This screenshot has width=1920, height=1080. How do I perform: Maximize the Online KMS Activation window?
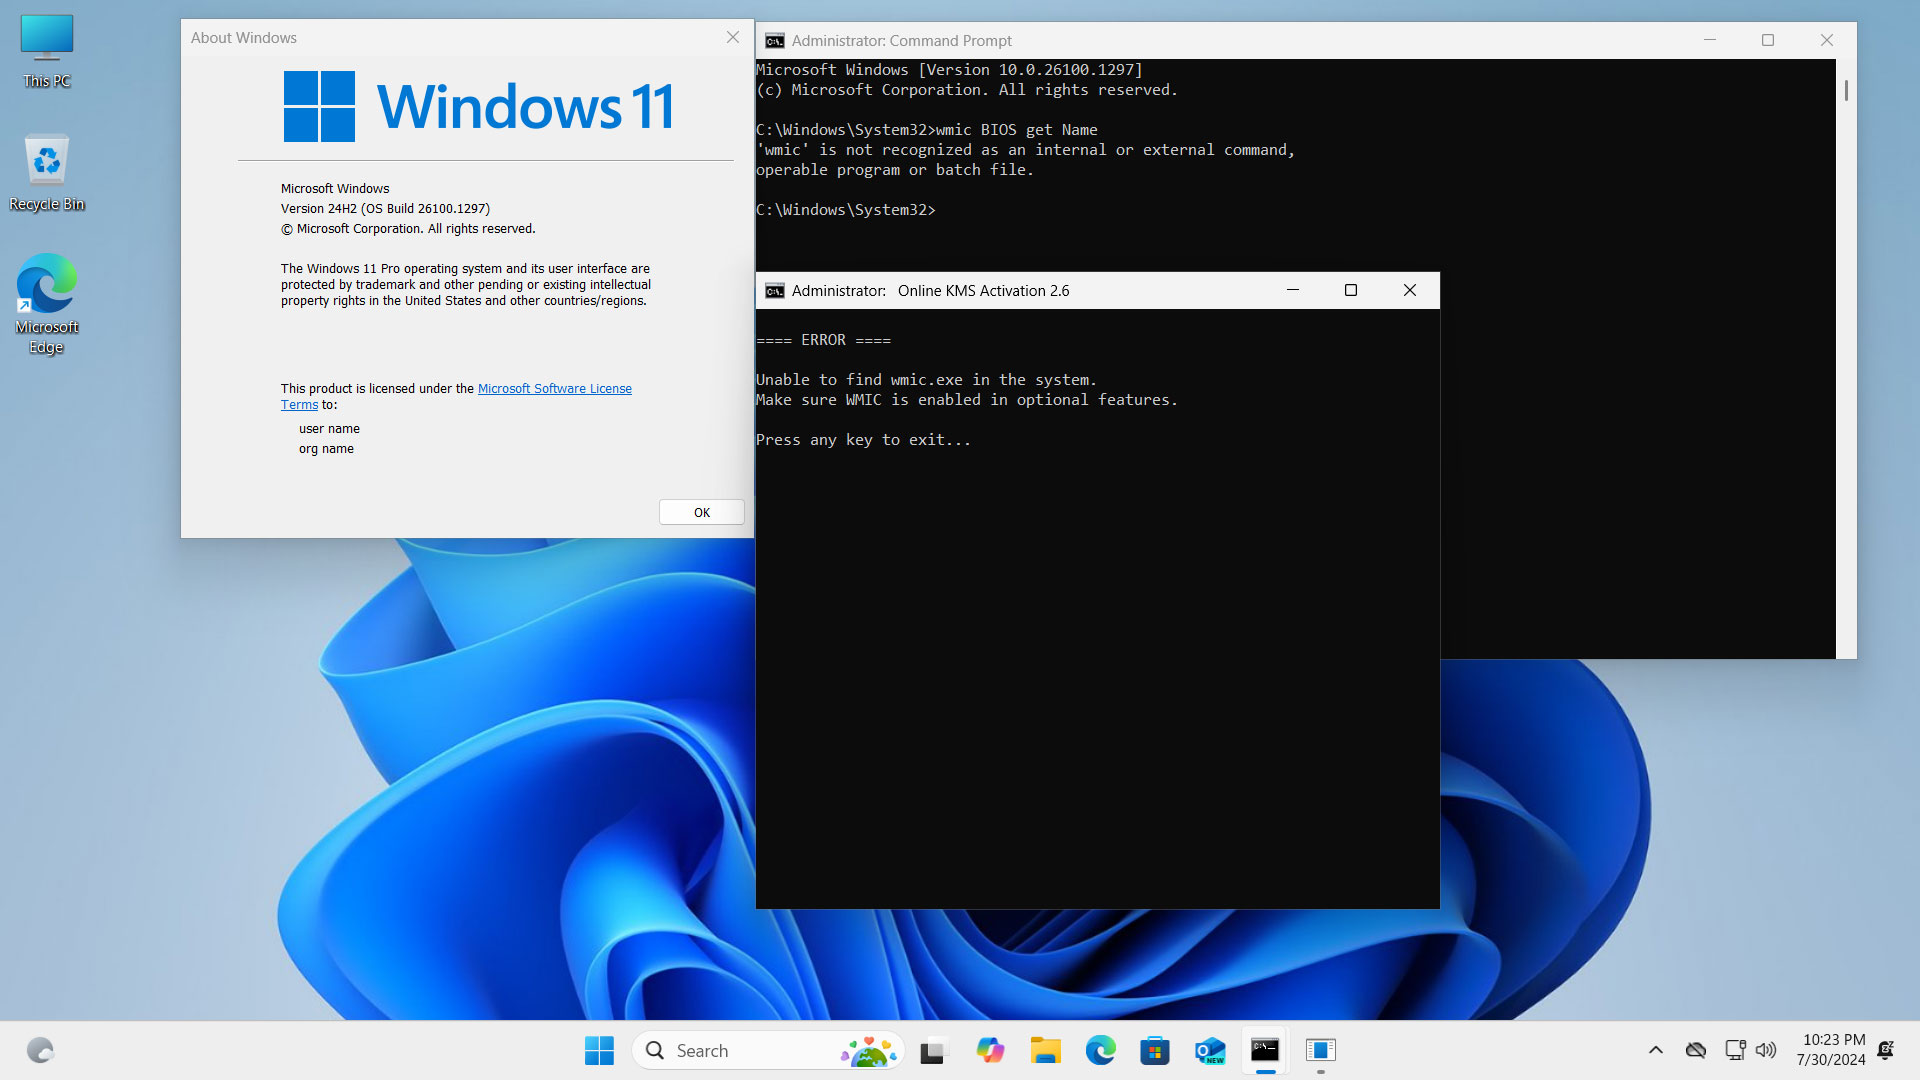pos(1351,290)
